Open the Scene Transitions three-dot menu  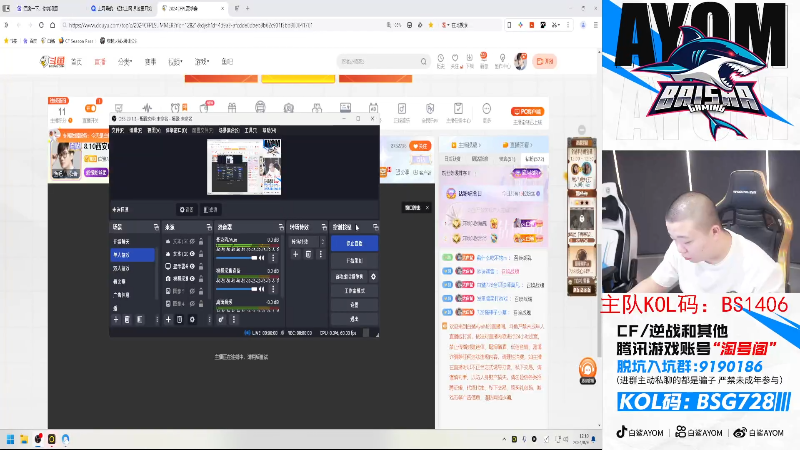pos(321,254)
